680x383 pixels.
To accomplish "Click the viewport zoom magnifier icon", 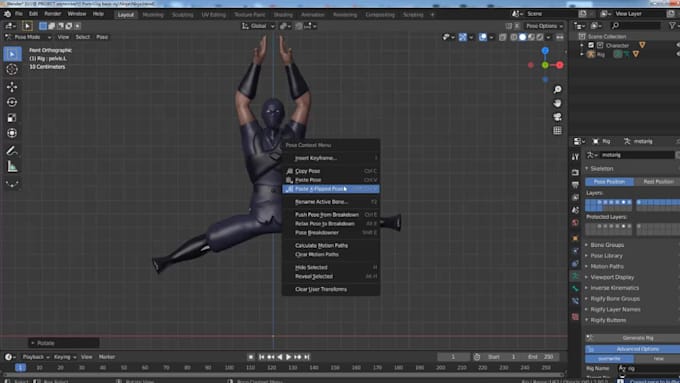I will pyautogui.click(x=557, y=89).
